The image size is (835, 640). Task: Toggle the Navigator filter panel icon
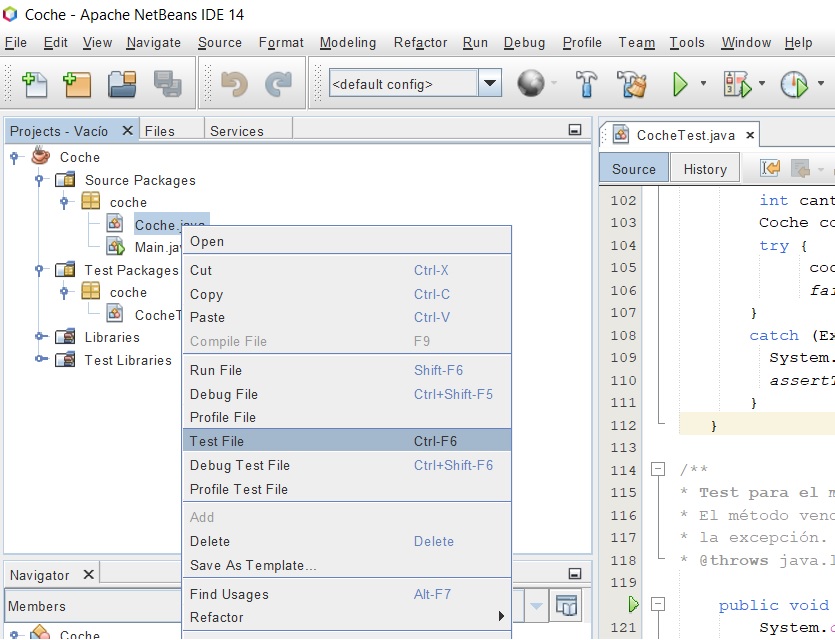(x=567, y=605)
